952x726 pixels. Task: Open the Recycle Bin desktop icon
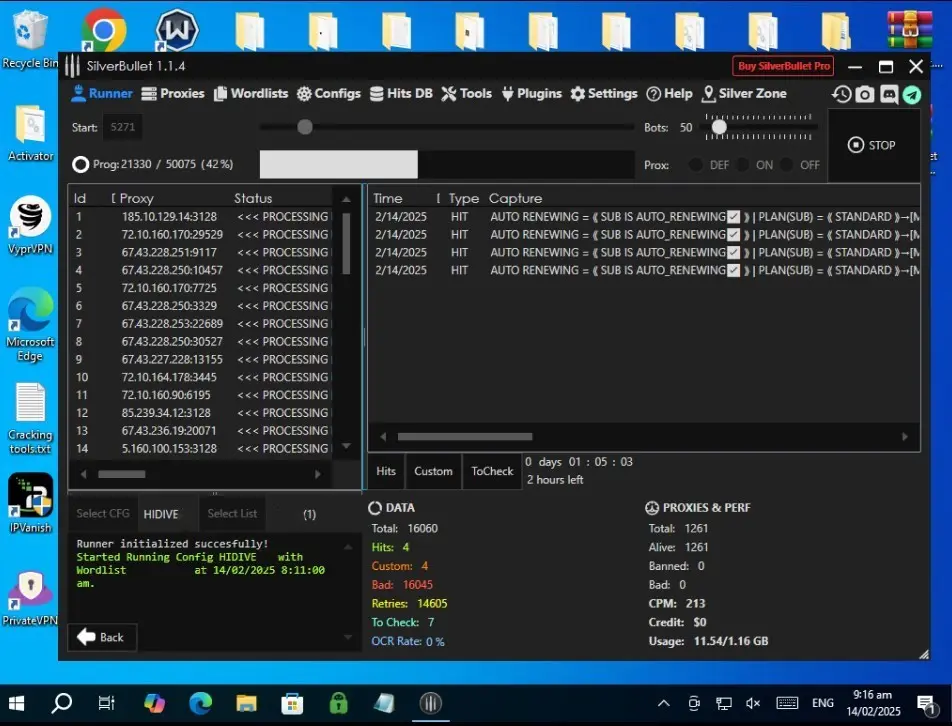29,38
